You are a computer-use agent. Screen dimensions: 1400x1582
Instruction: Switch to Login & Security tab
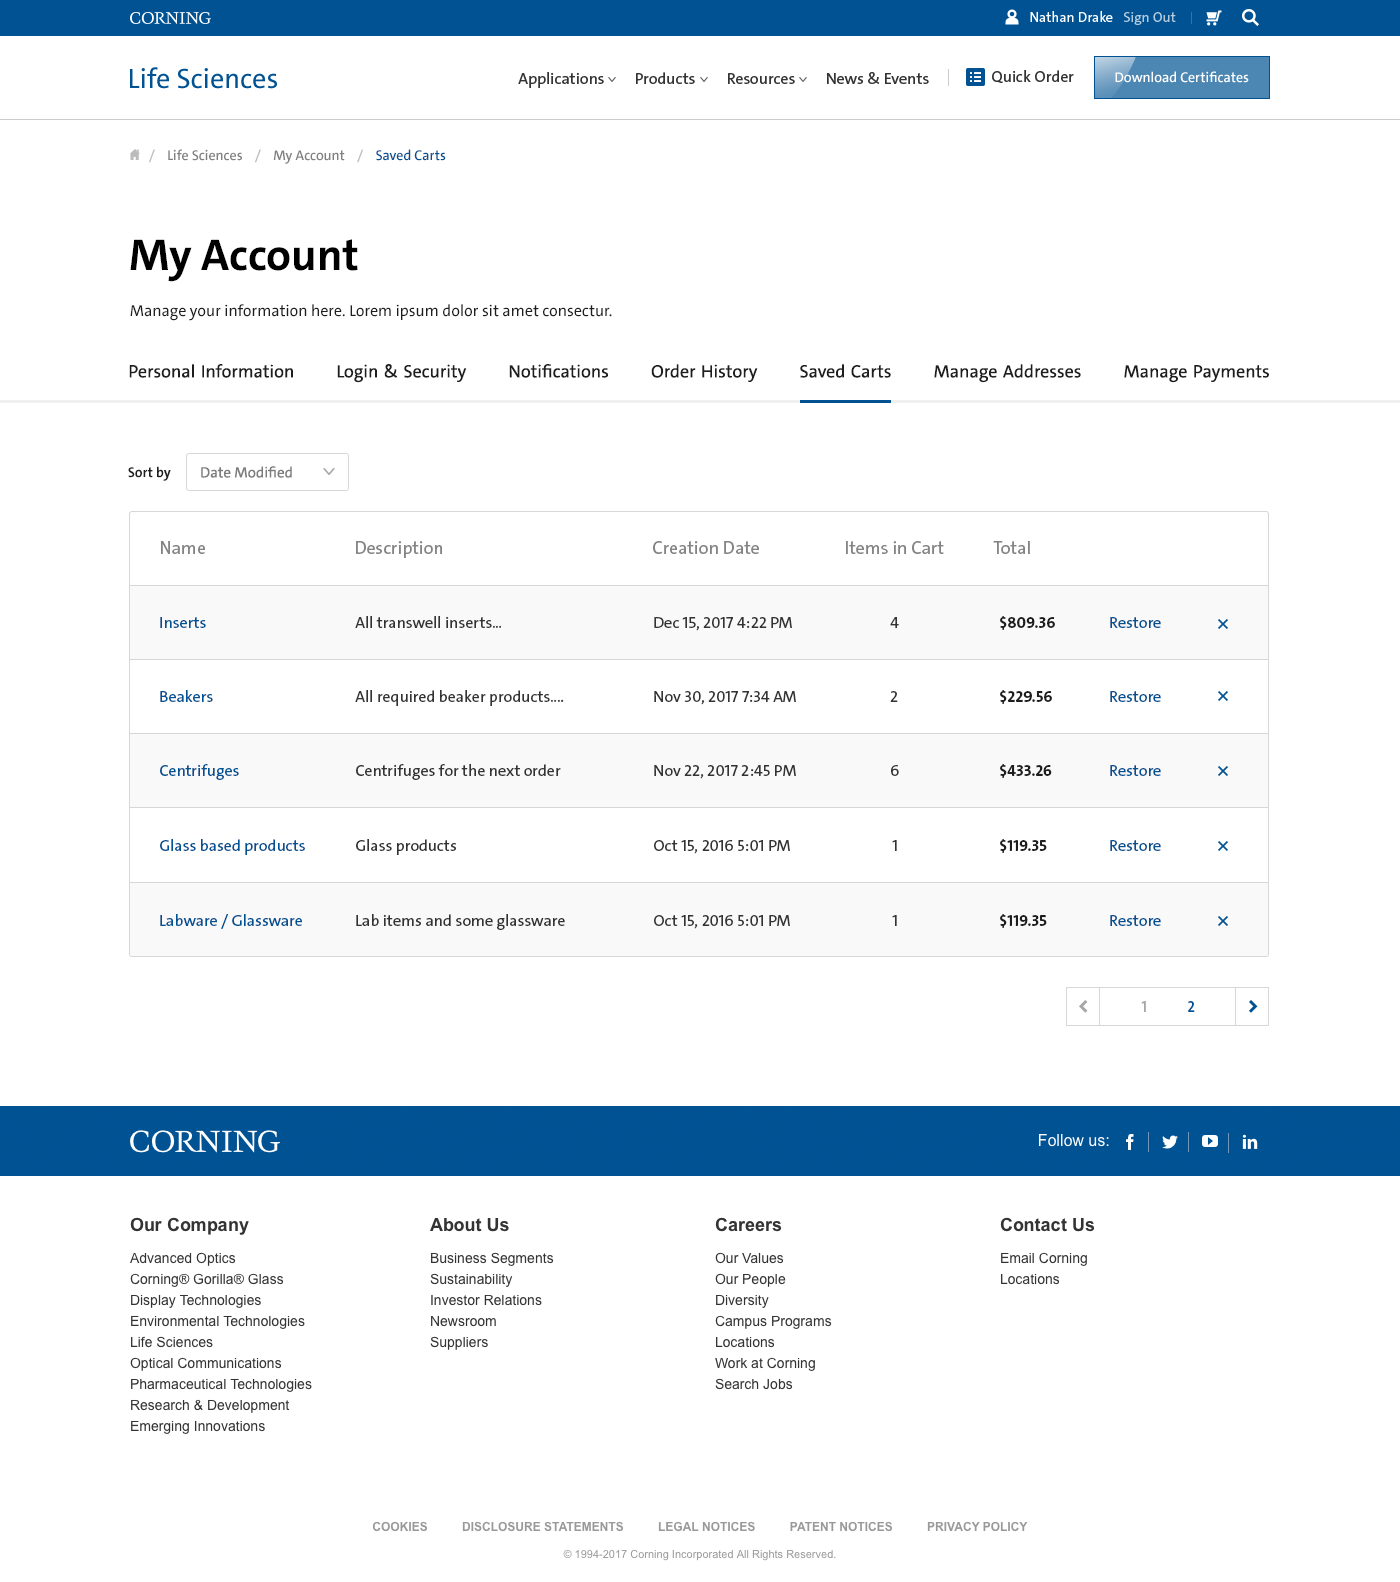click(x=401, y=372)
